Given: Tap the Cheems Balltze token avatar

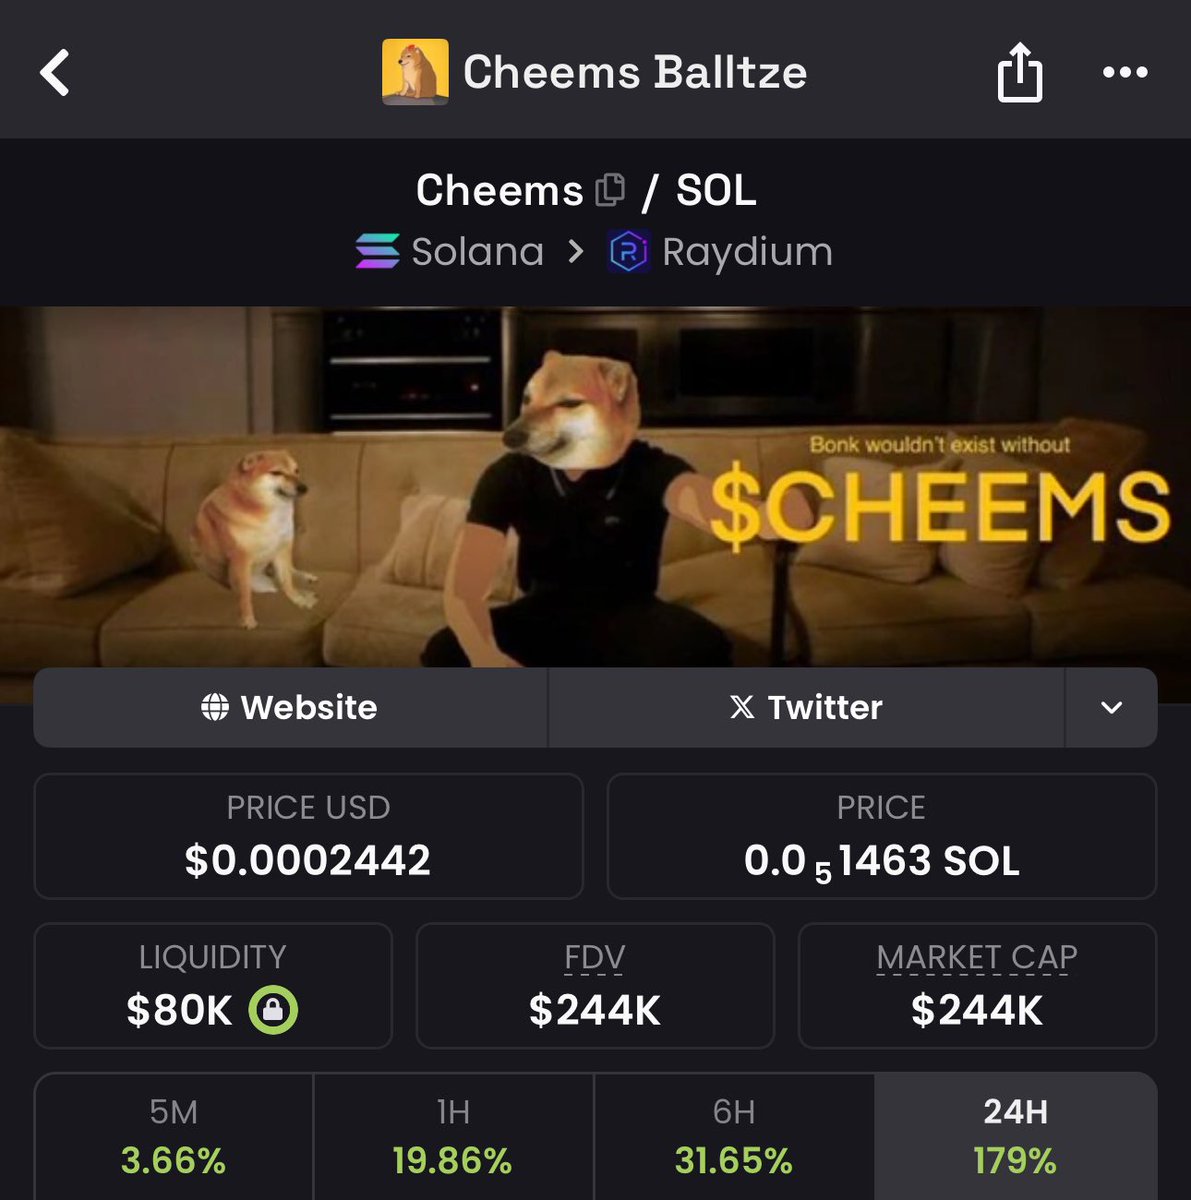Looking at the screenshot, I should point(415,72).
